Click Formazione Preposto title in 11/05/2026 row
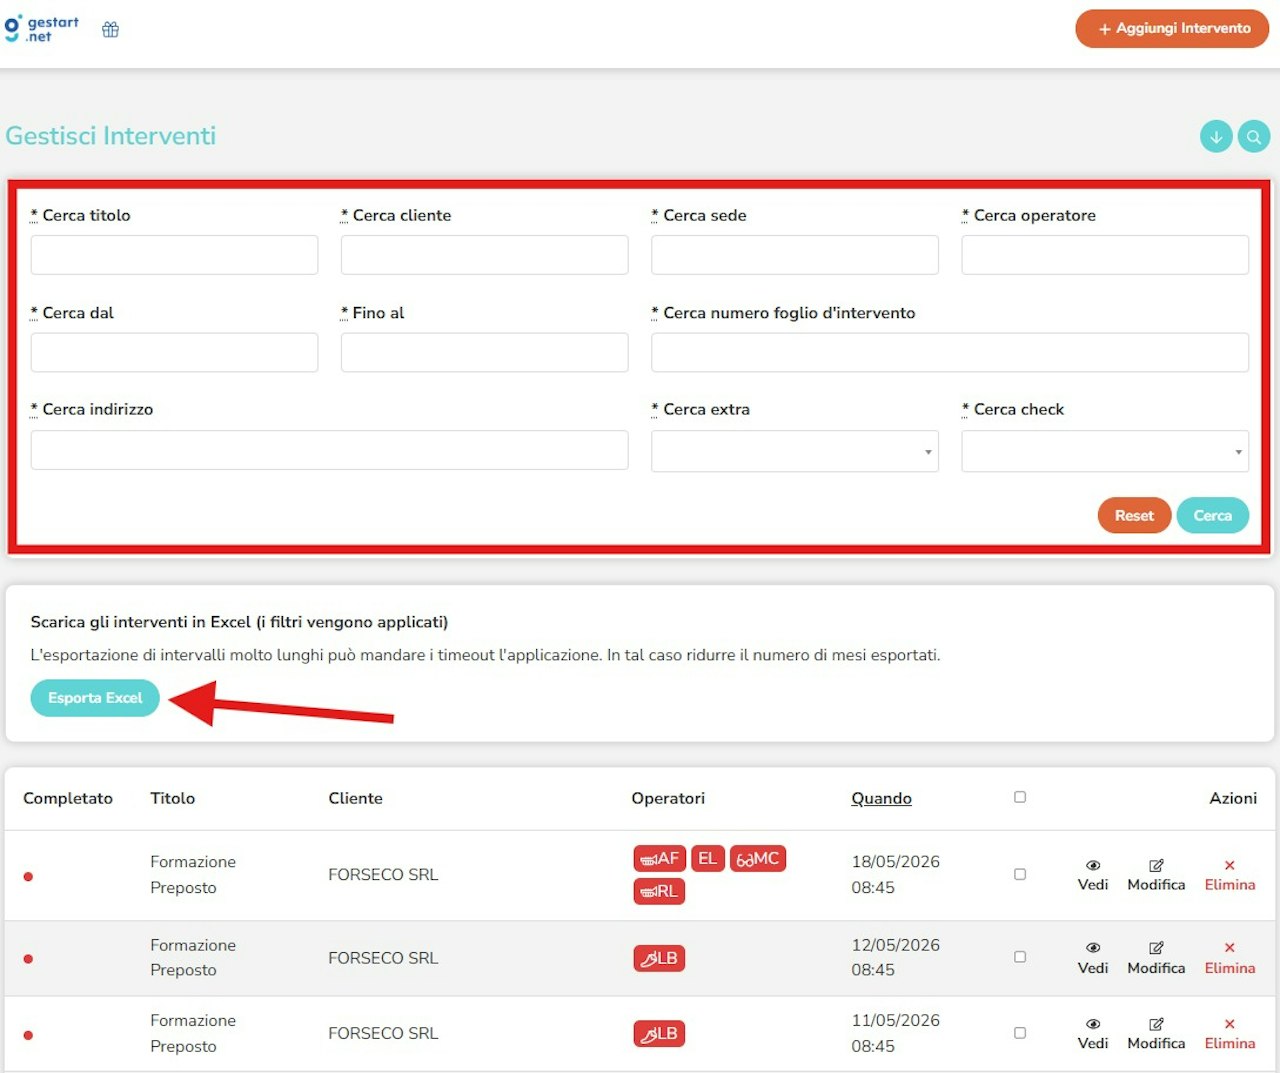 (x=193, y=1033)
